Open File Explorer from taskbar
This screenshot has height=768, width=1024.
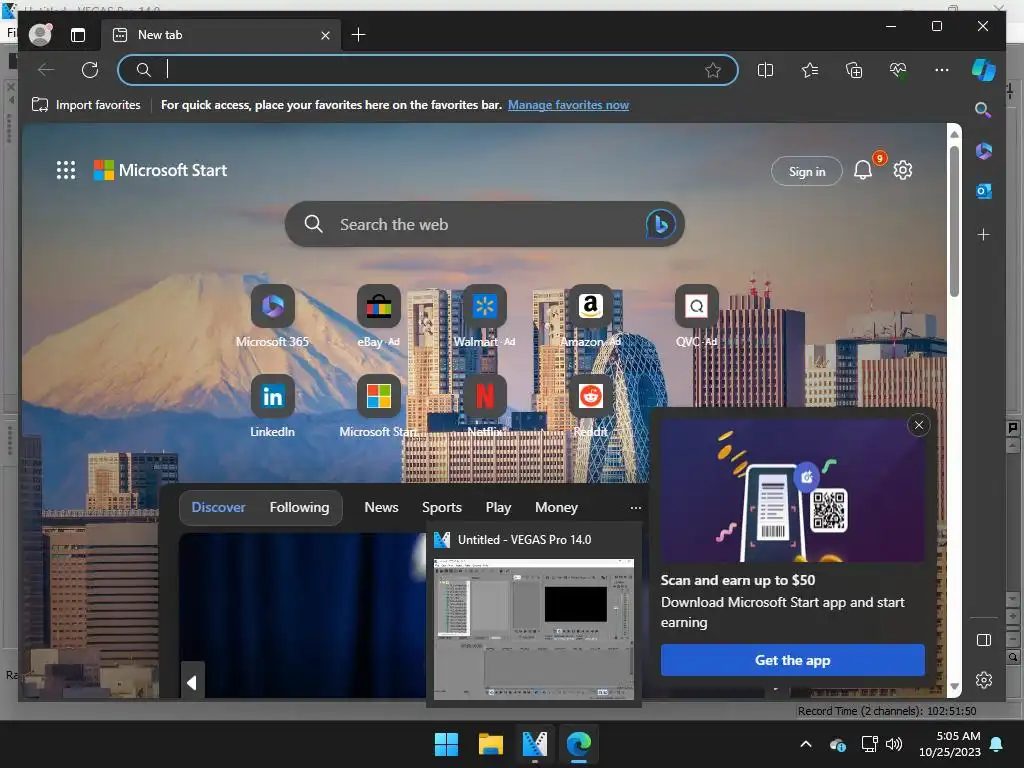(490, 744)
